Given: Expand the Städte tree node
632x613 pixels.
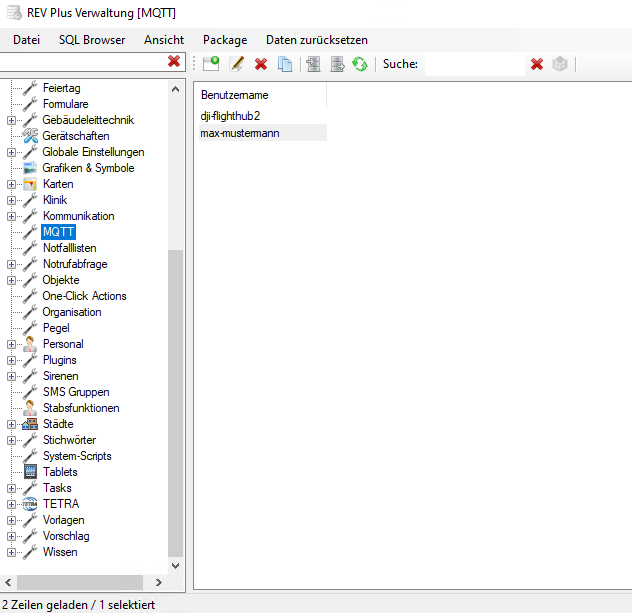Looking at the screenshot, I should click(x=11, y=424).
